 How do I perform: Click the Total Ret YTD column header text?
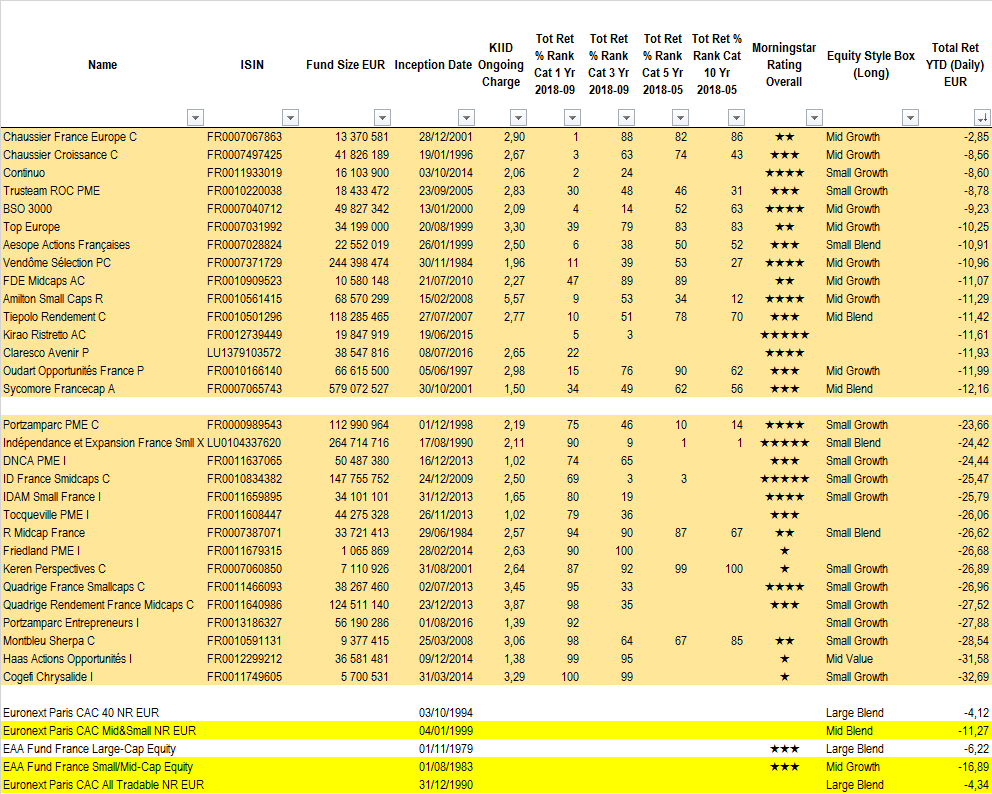tap(955, 65)
